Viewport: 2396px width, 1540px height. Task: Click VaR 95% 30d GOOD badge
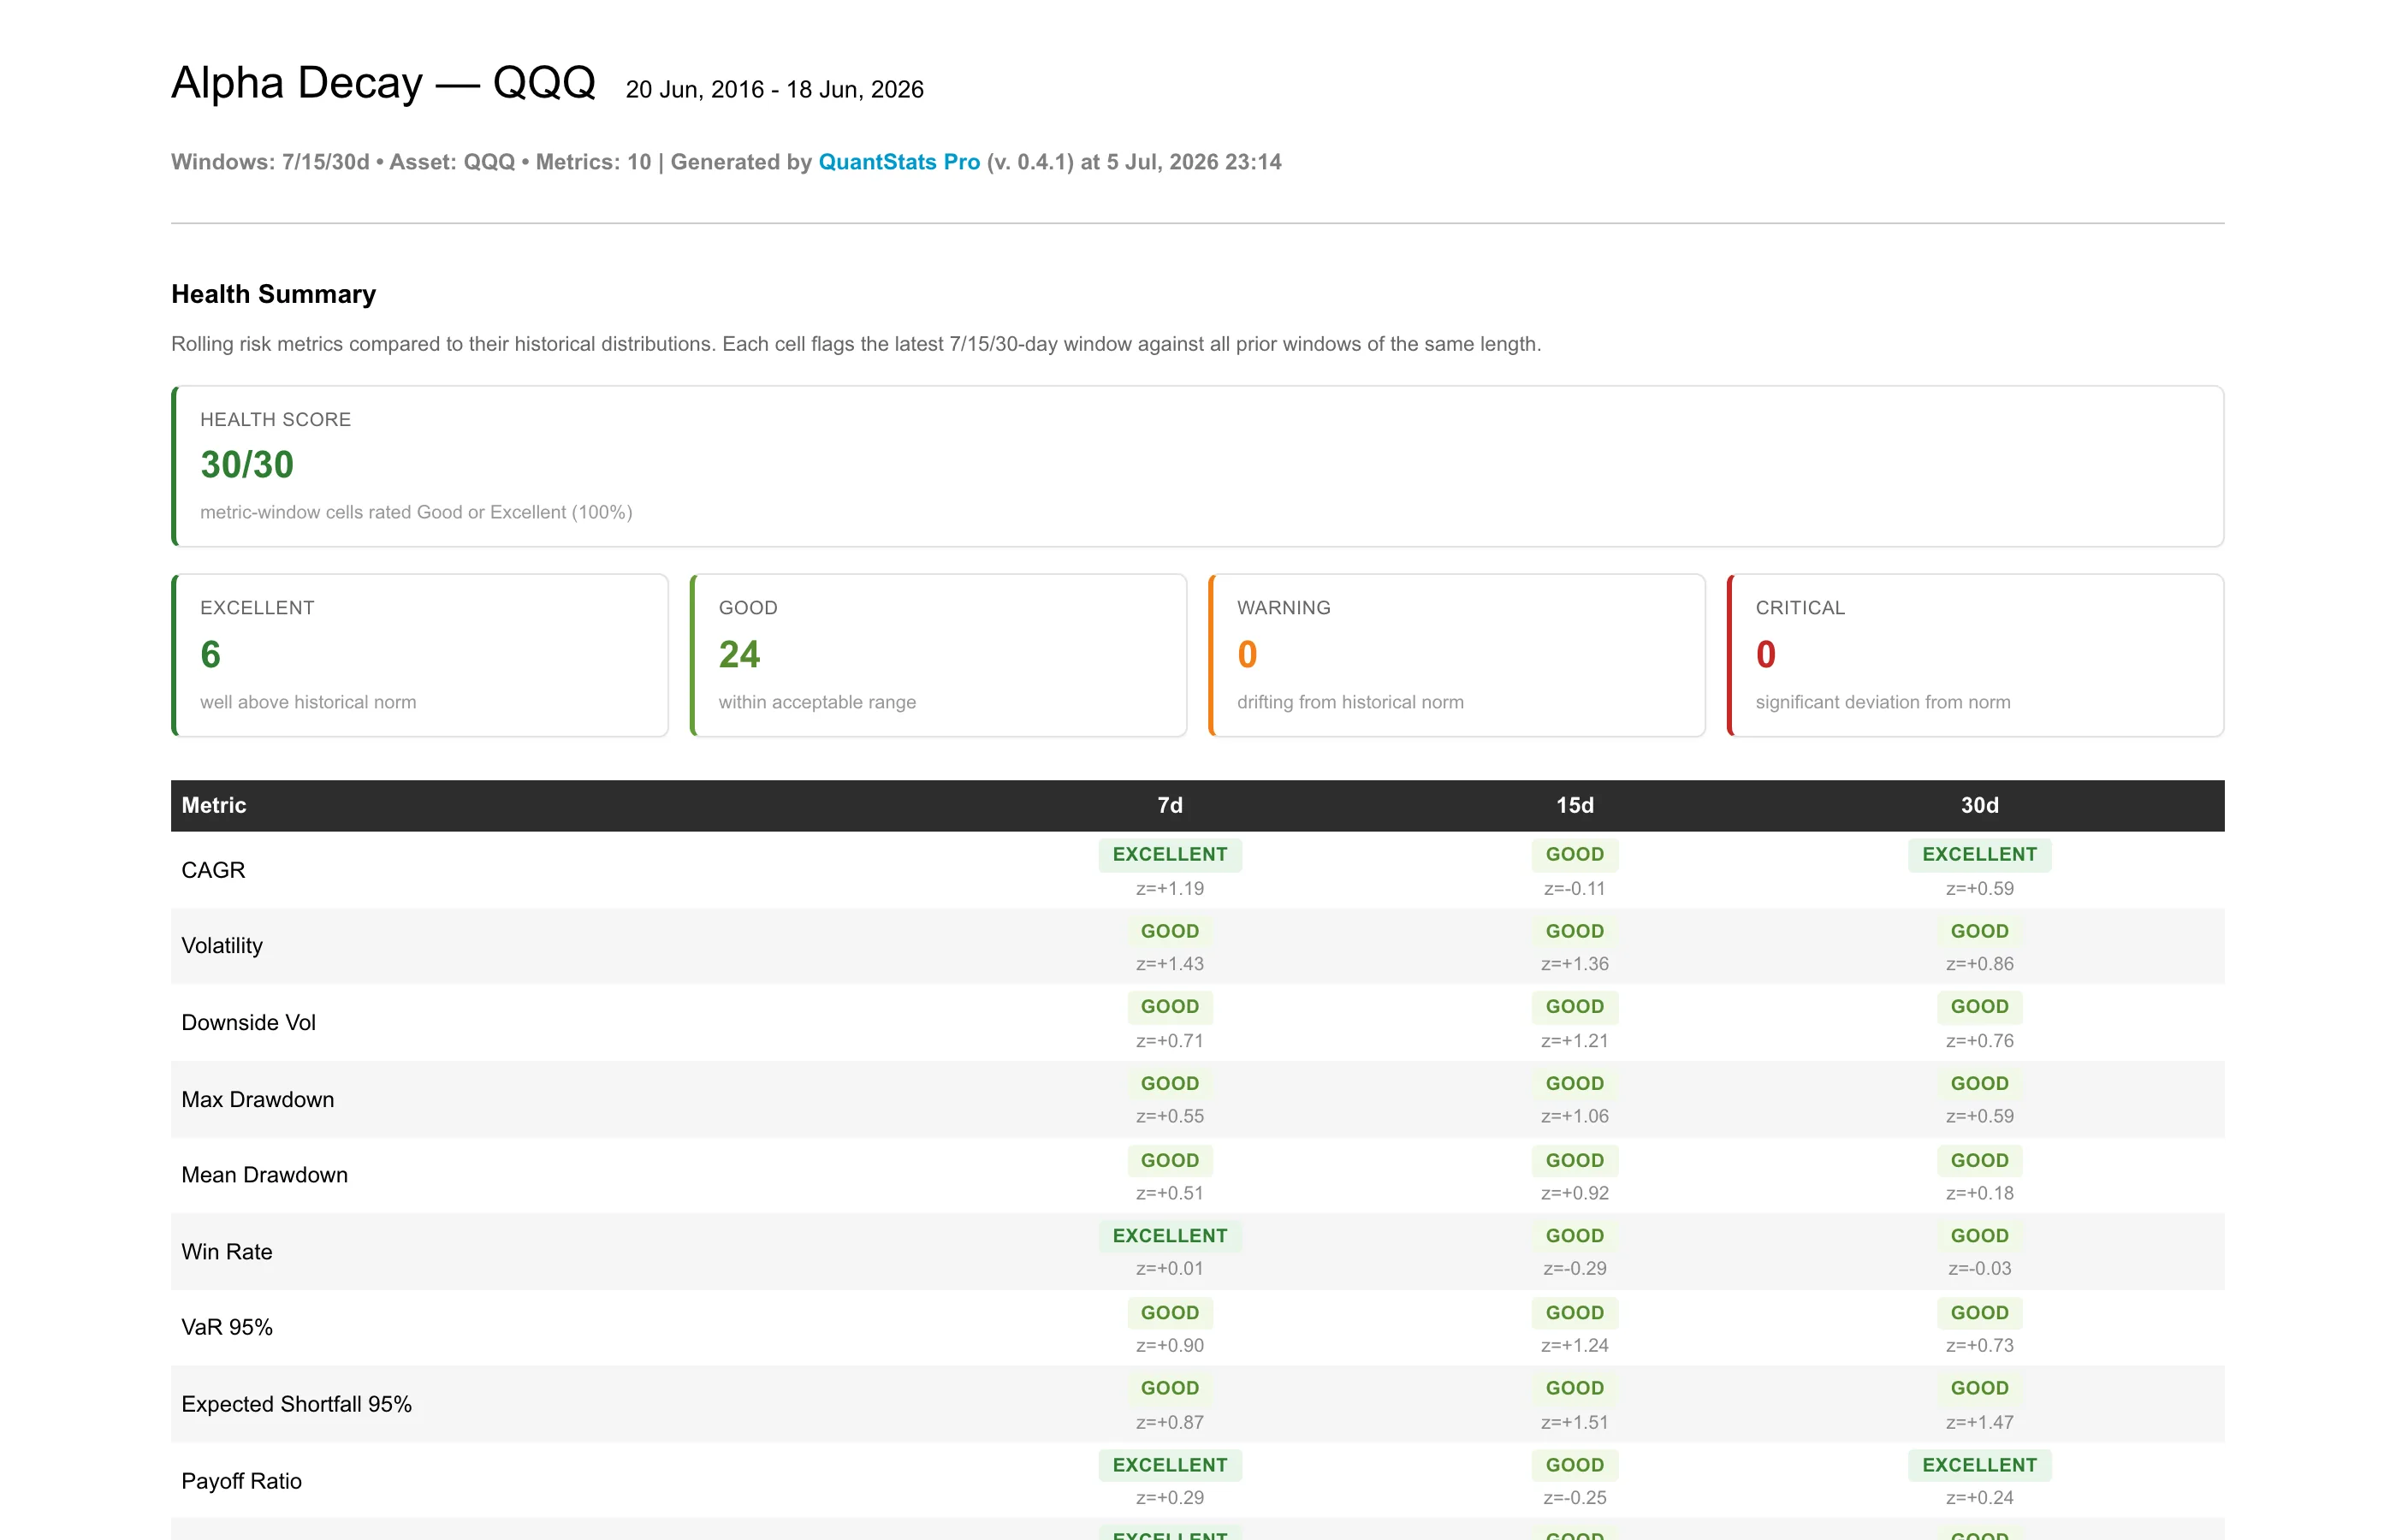1980,1313
